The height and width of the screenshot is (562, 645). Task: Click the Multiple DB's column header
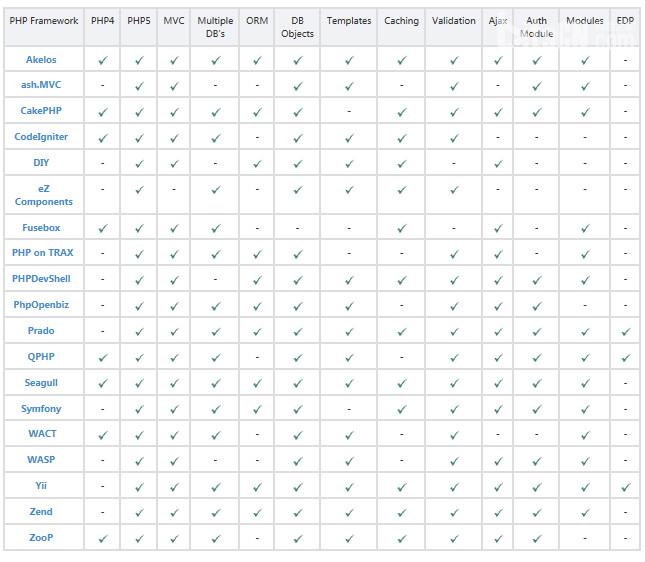215,27
